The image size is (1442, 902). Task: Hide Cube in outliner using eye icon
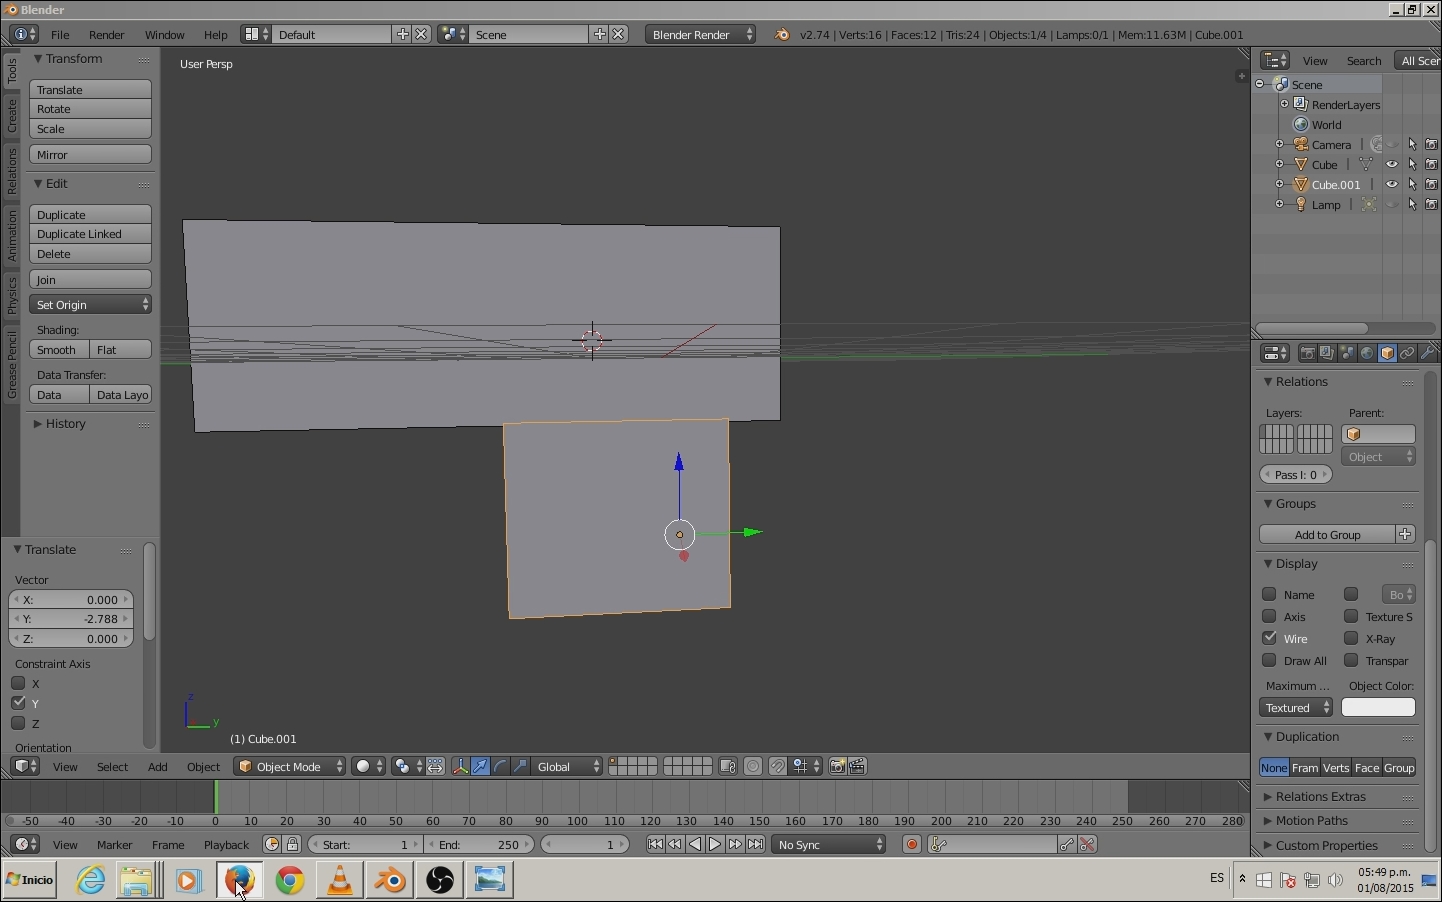1393,165
